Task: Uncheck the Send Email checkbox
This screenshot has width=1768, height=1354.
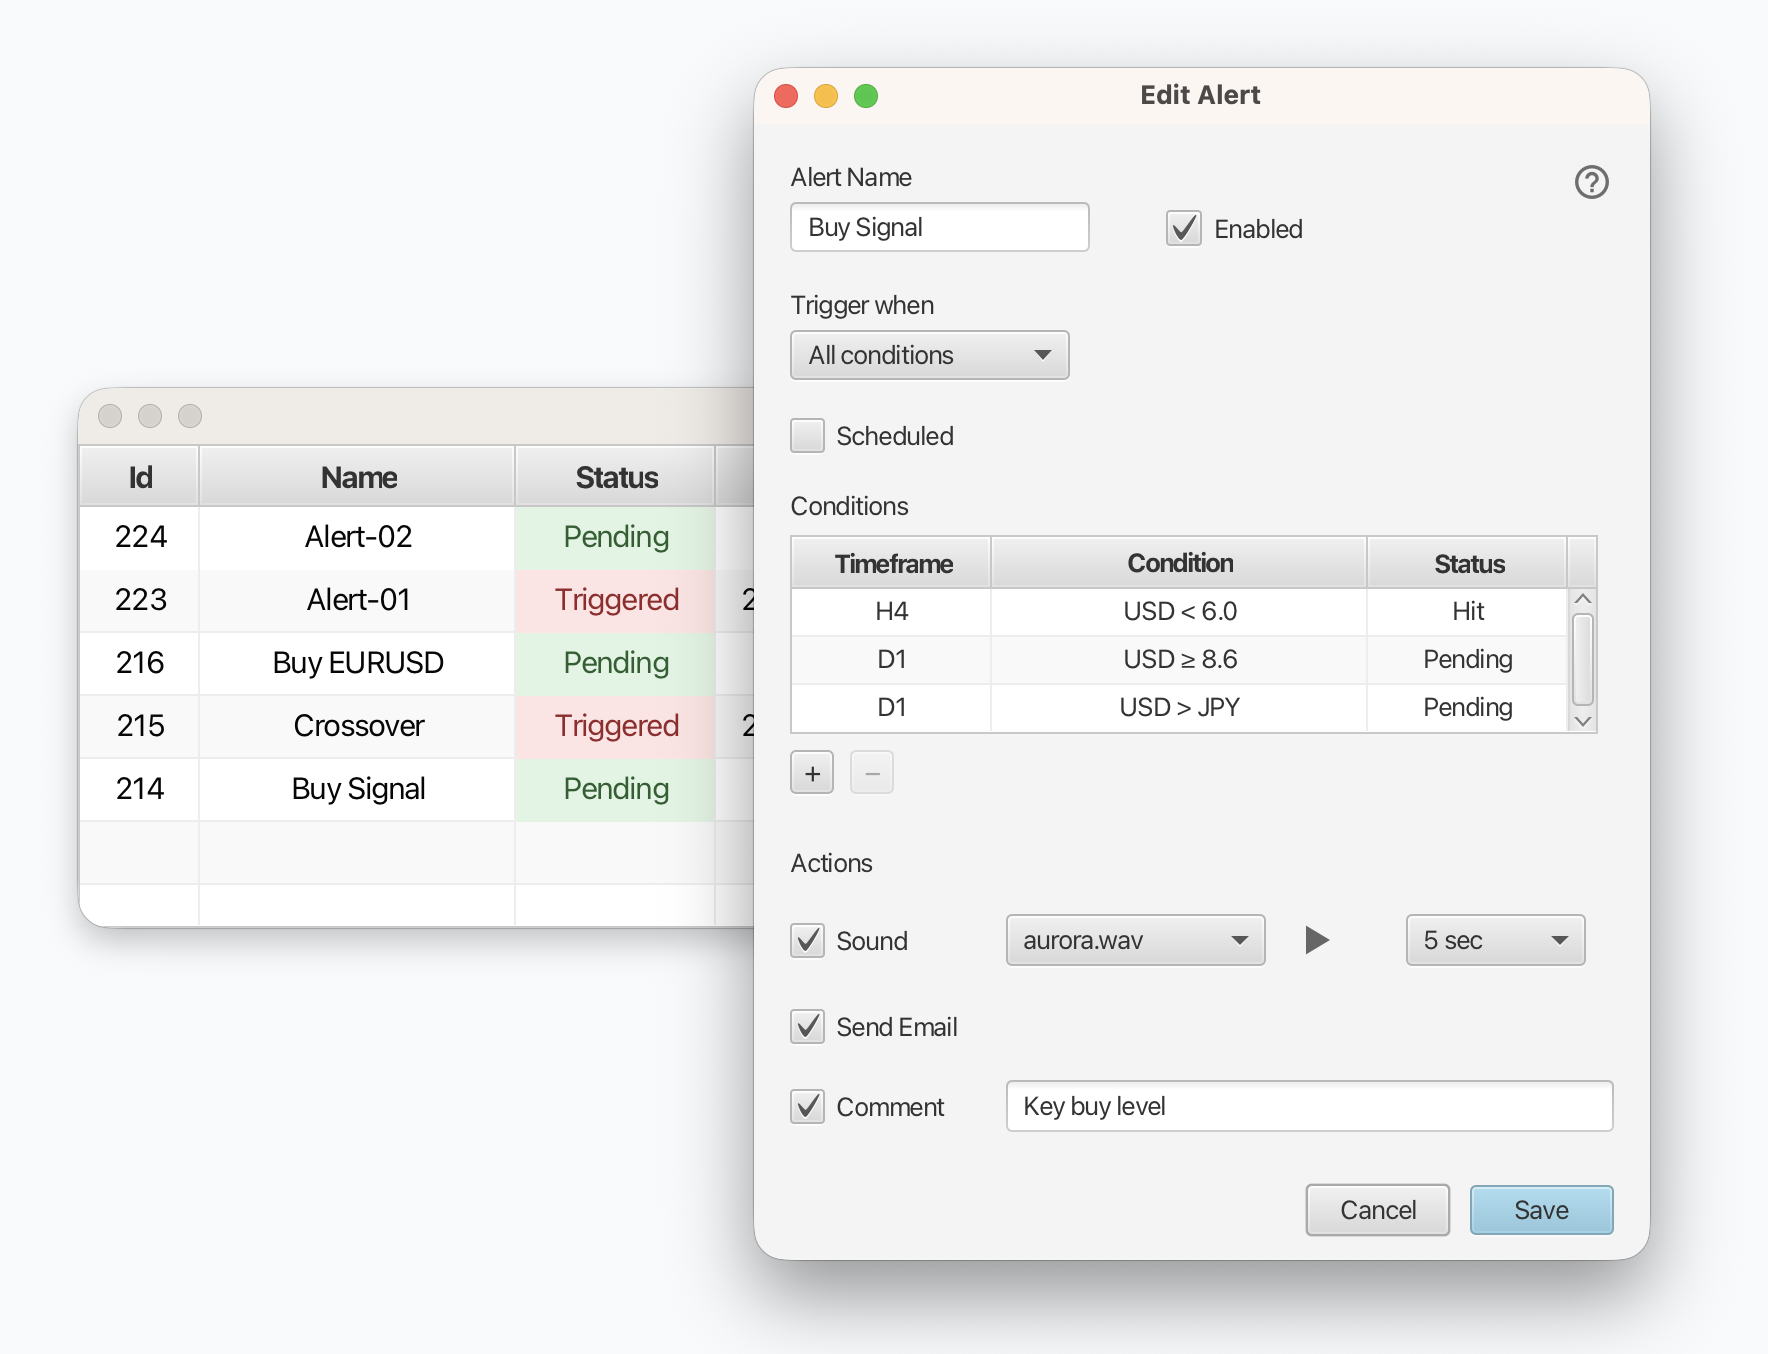Action: (x=807, y=1026)
